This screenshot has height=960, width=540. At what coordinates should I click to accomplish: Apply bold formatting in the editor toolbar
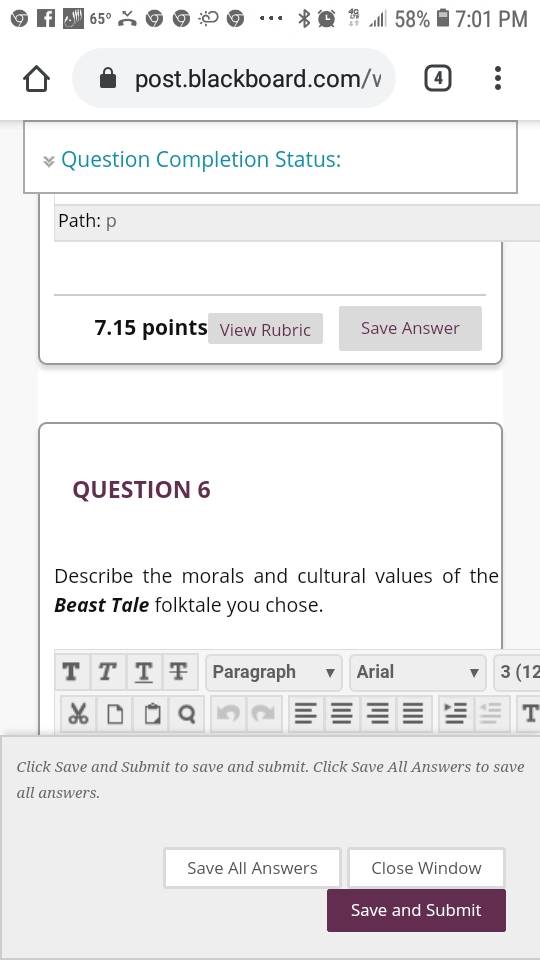coord(72,672)
